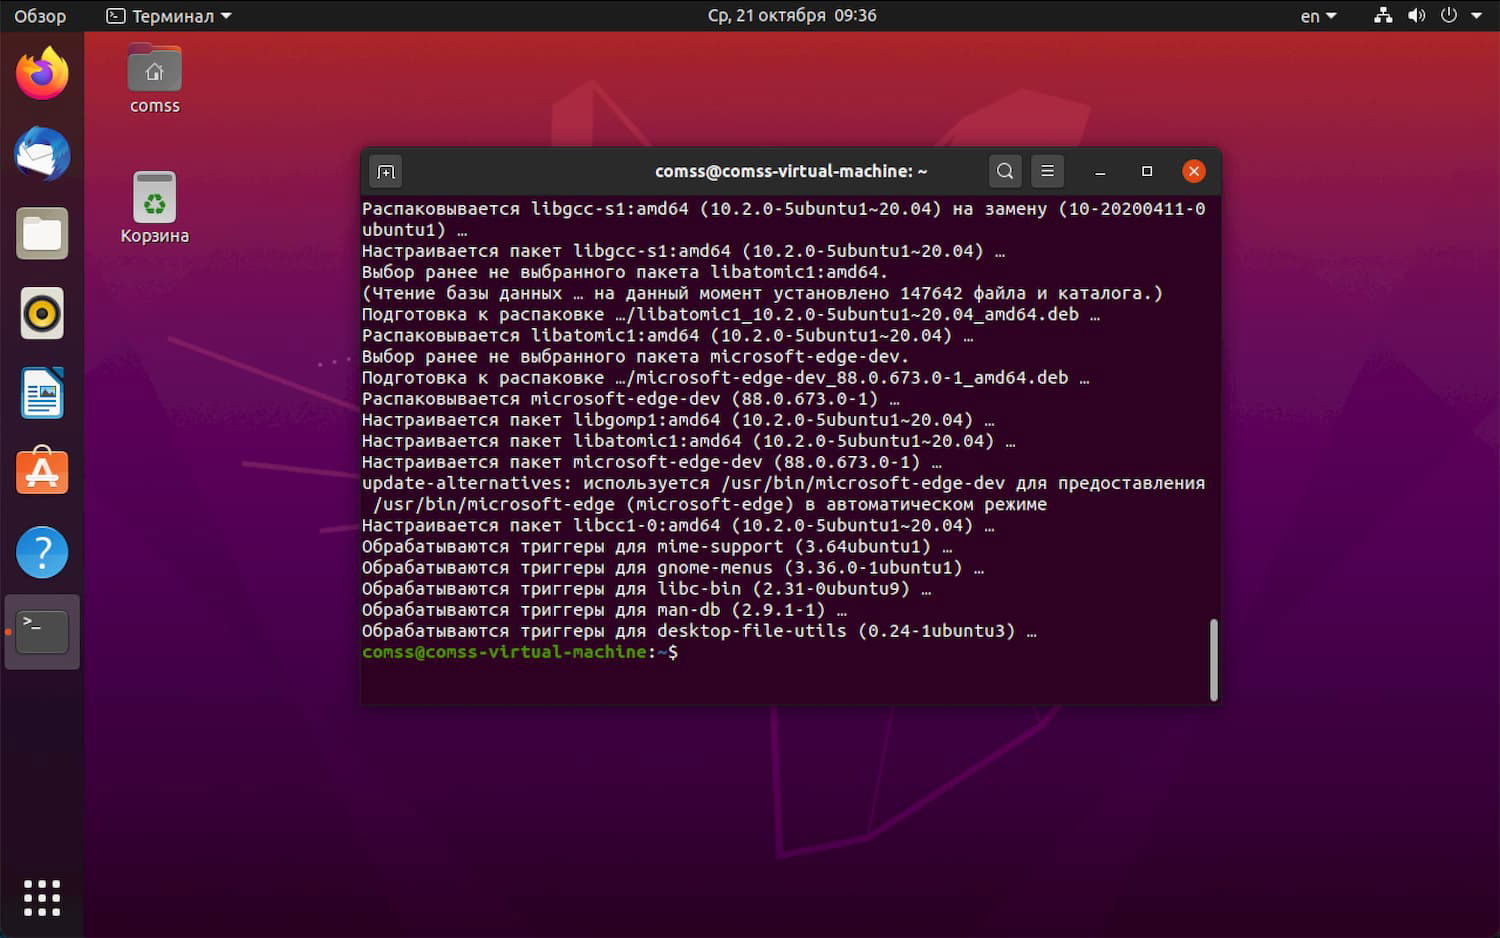Open the terminal hamburger menu

1047,171
